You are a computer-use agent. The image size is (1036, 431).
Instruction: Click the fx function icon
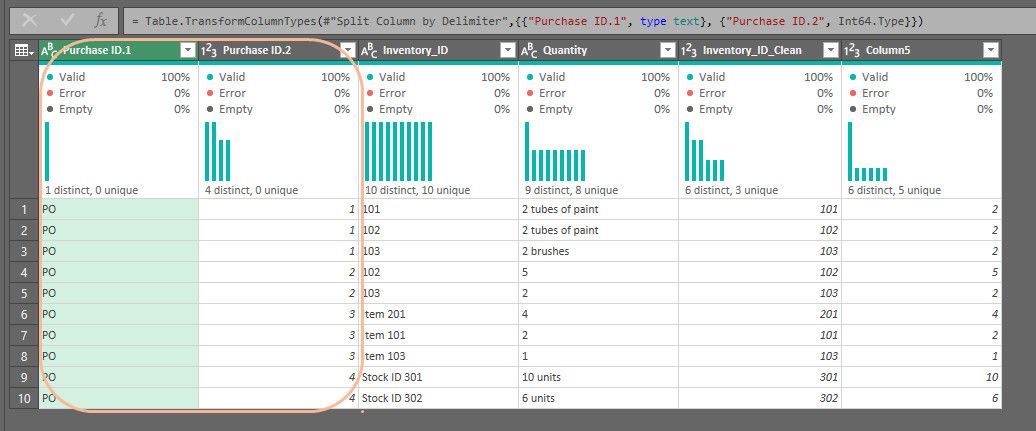(100, 20)
